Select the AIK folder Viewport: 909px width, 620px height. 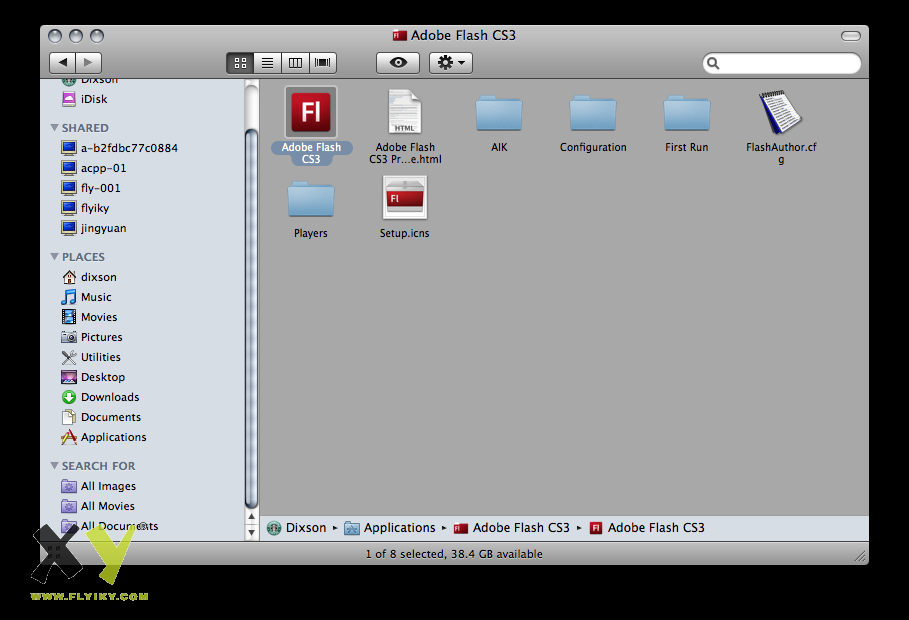tap(499, 114)
